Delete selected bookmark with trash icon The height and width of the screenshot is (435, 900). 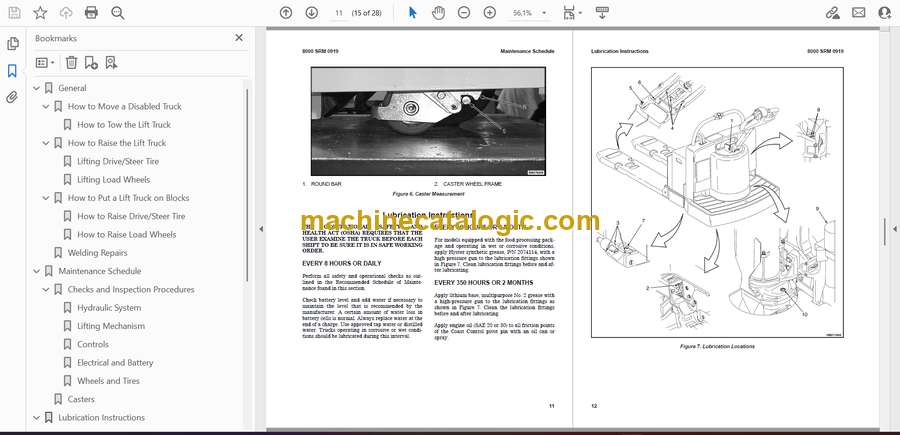[x=71, y=63]
